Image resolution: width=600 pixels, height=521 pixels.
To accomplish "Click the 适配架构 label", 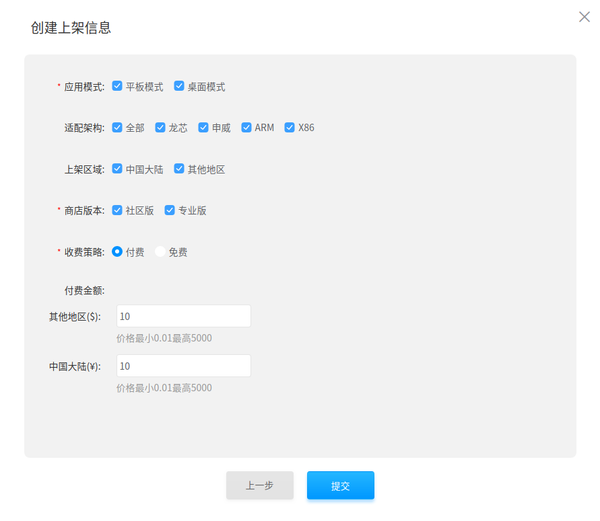I will pos(84,128).
